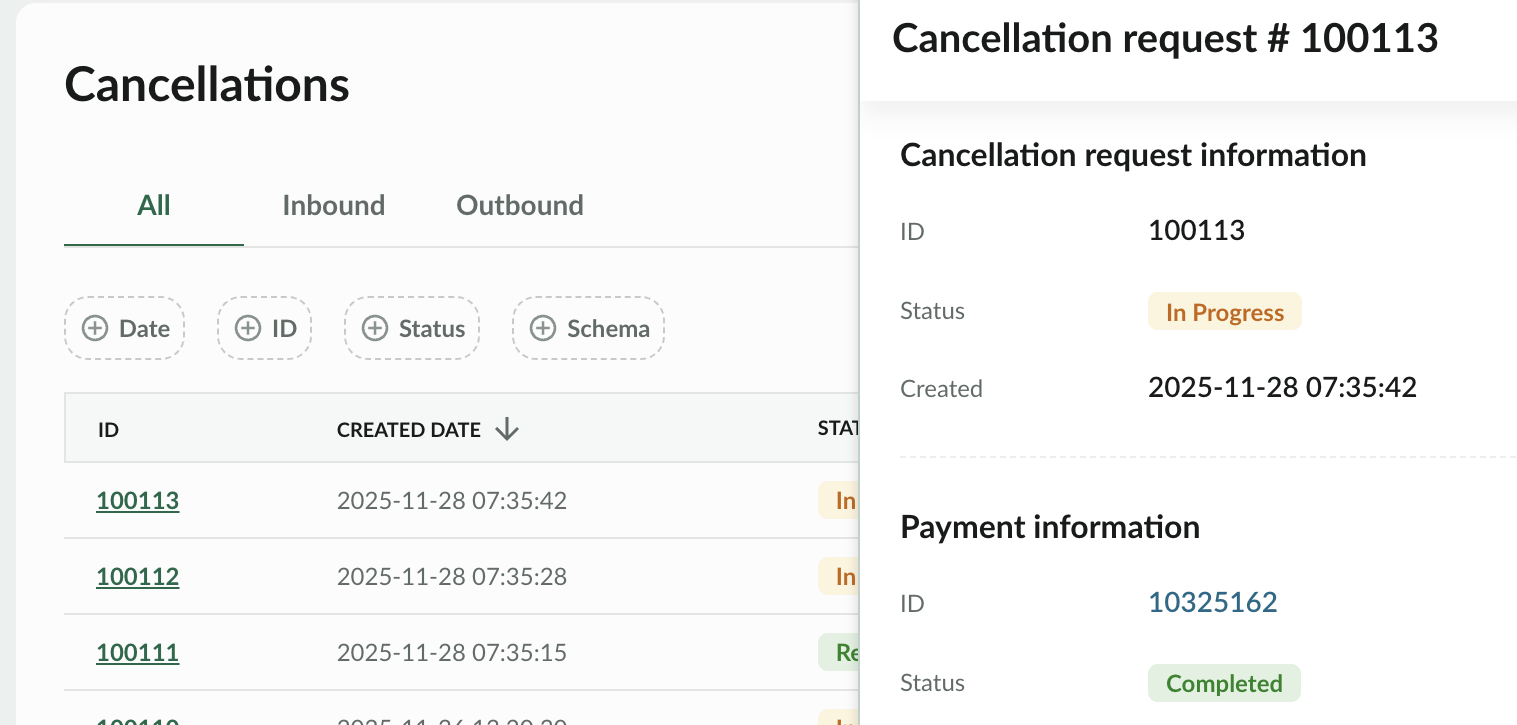
Task: Add a Schema filter chip
Action: (588, 328)
